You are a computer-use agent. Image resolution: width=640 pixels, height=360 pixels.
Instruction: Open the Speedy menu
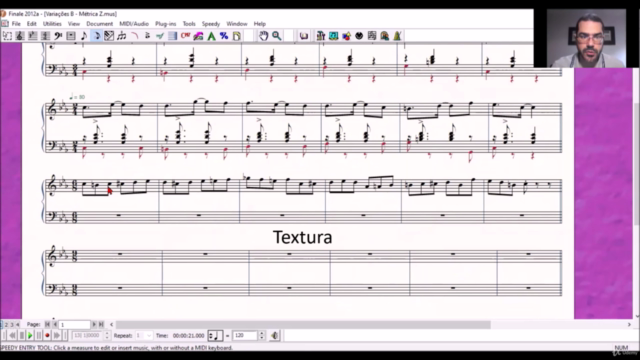(211, 24)
